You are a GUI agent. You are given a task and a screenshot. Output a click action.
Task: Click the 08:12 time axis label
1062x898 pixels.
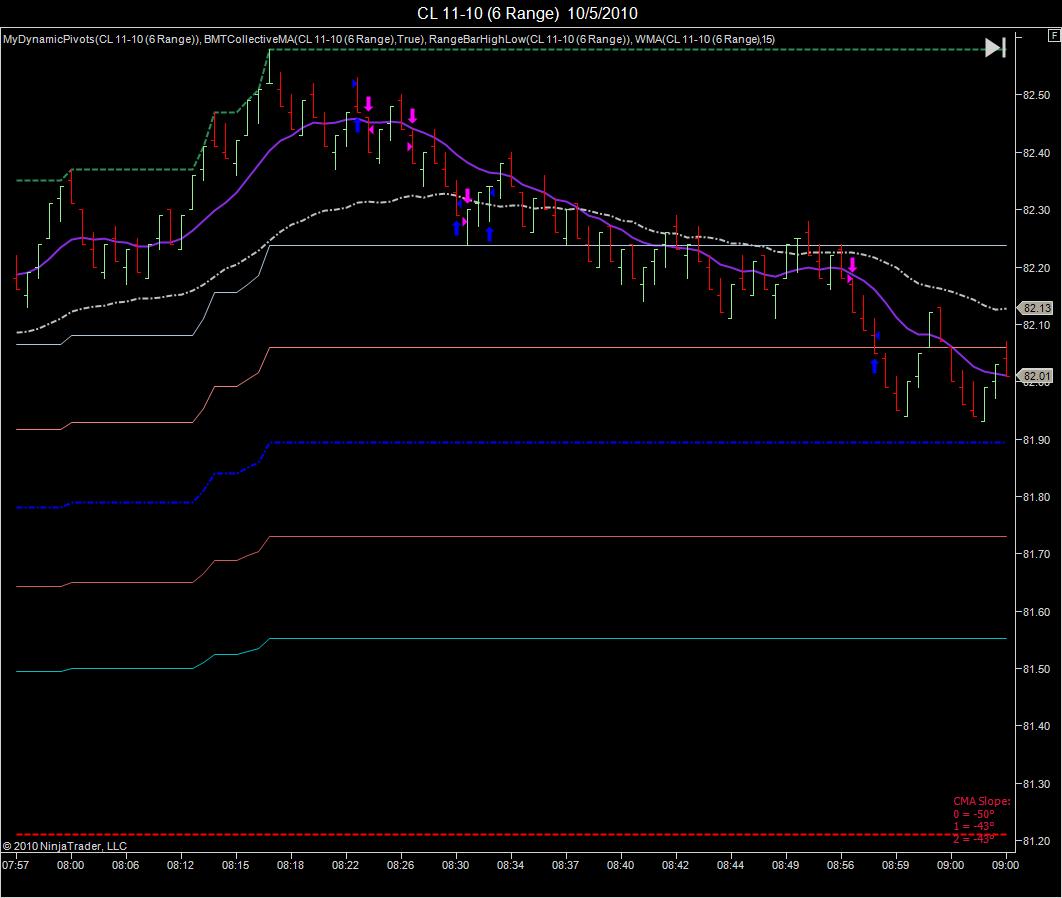click(x=180, y=865)
